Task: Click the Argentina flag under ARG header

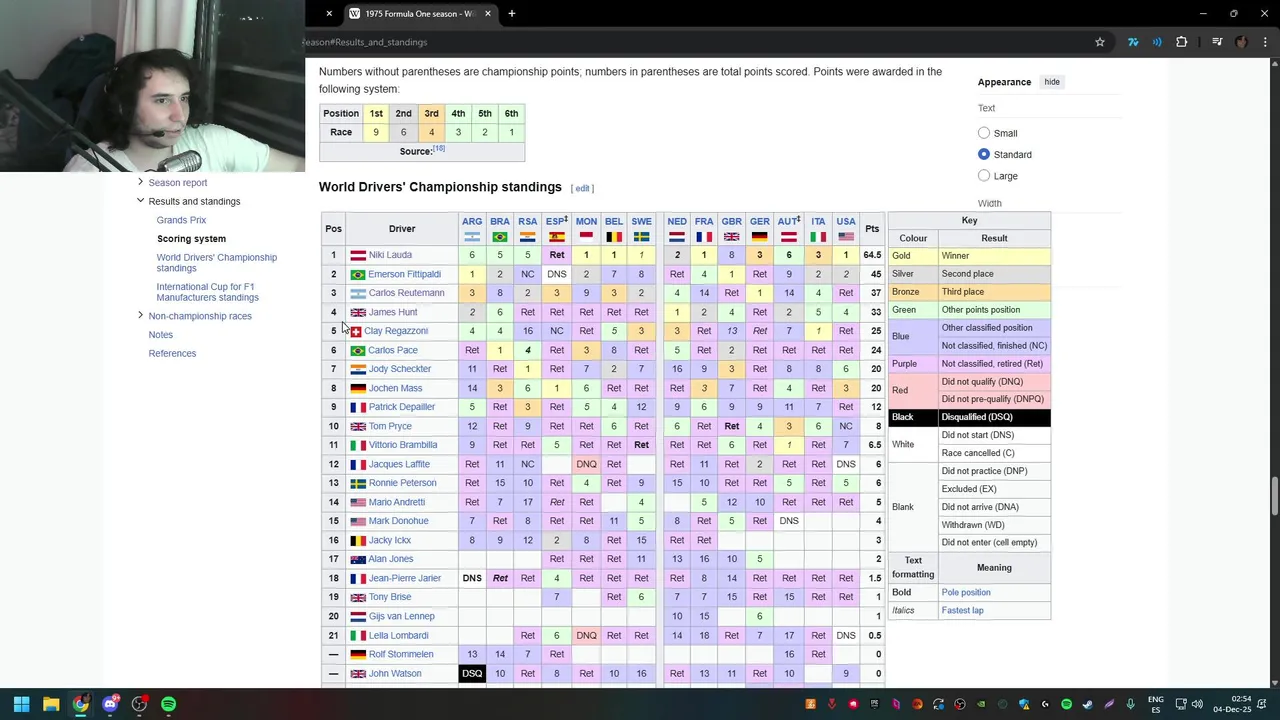Action: tap(472, 237)
